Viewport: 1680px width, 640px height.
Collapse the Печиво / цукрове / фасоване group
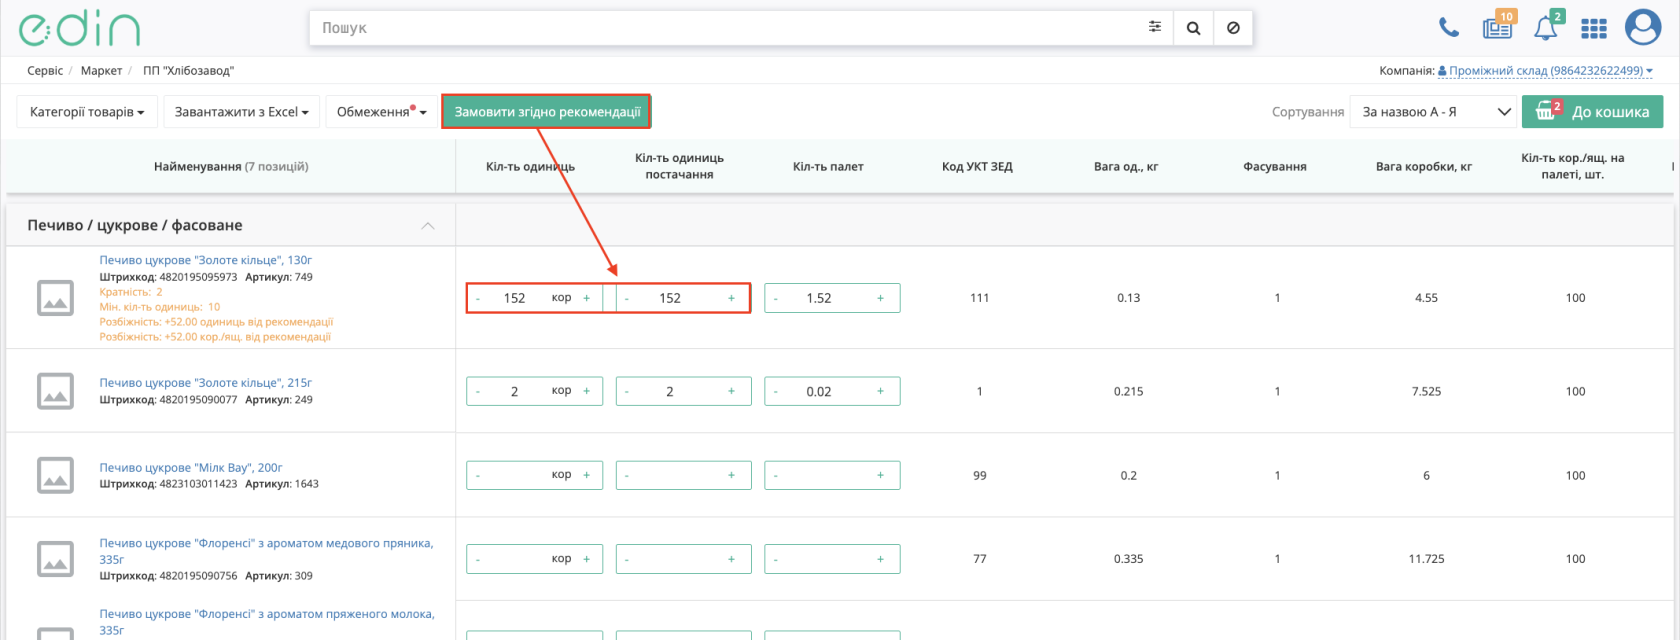428,226
